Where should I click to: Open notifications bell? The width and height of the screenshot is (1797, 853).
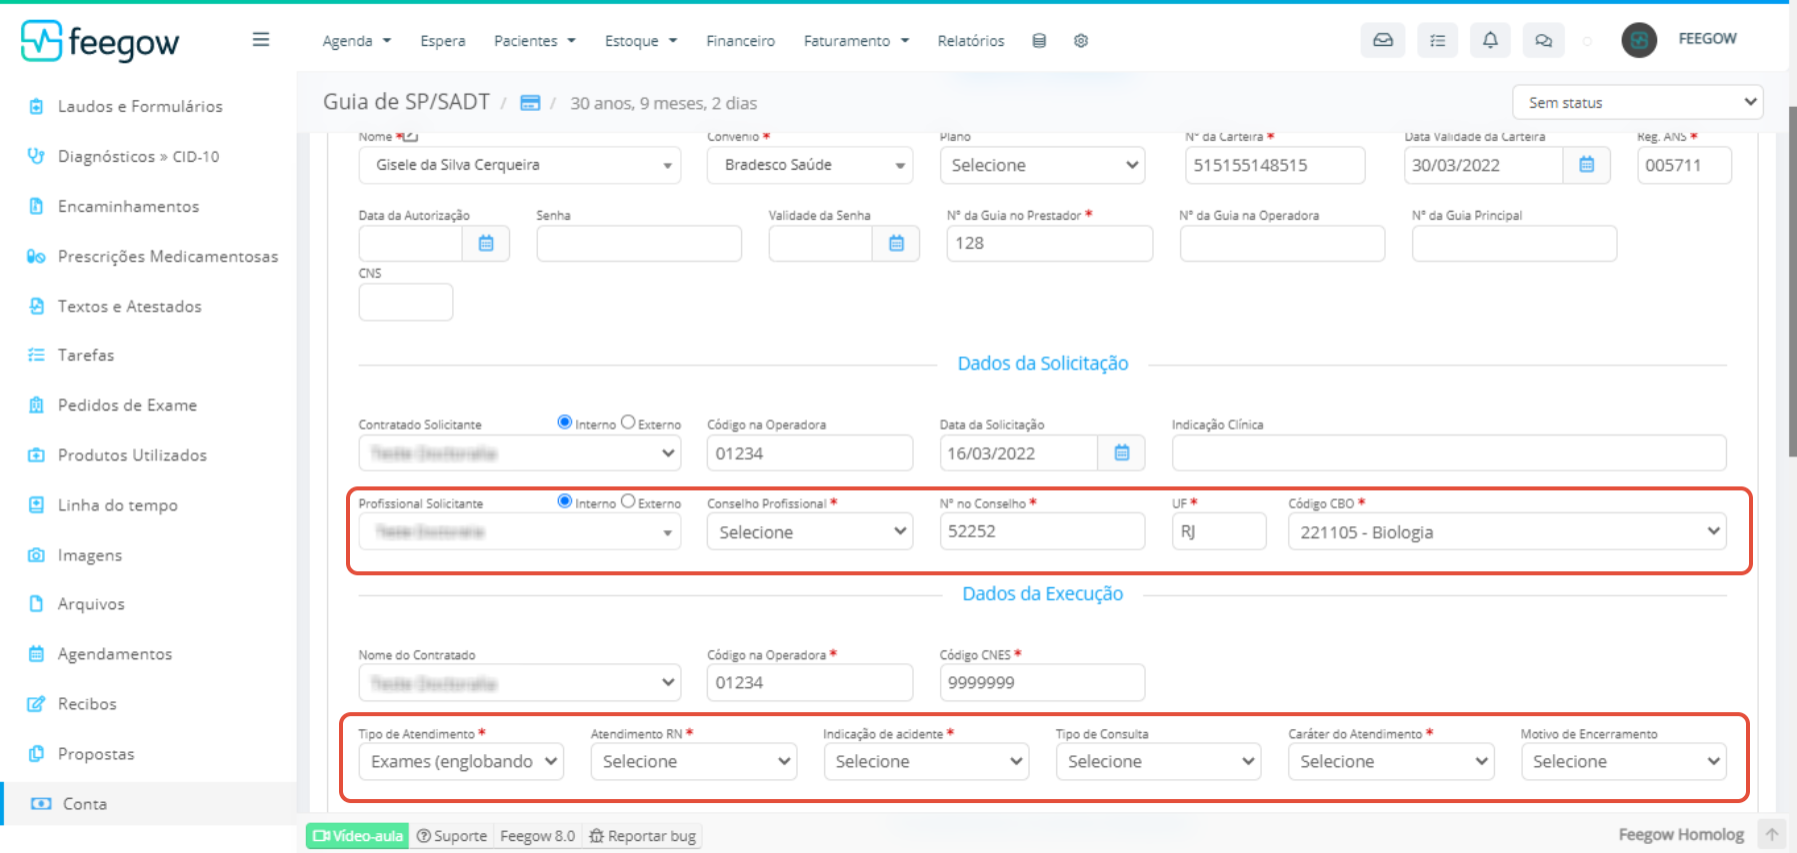1490,40
